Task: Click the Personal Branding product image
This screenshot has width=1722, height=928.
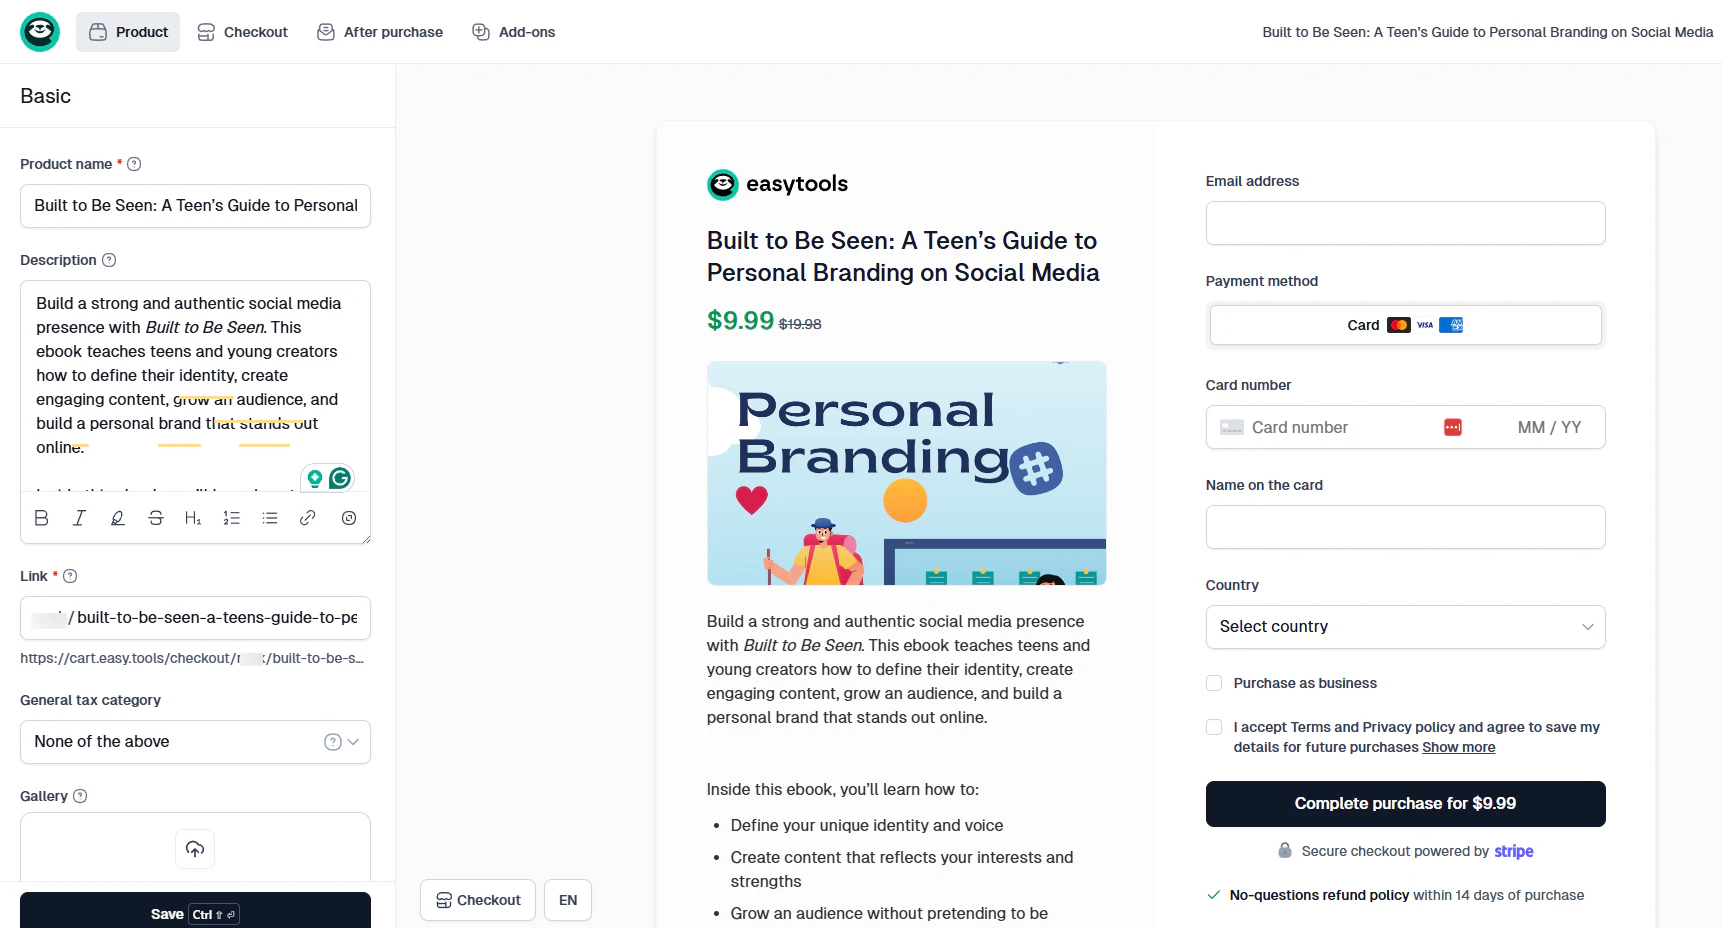Action: pyautogui.click(x=906, y=473)
